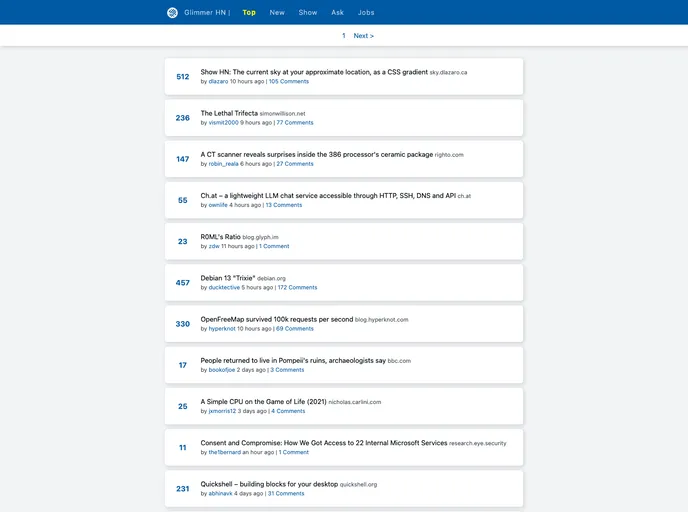The image size is (688, 512).
Task: Open user bookofjoe's profile
Action: tap(222, 370)
